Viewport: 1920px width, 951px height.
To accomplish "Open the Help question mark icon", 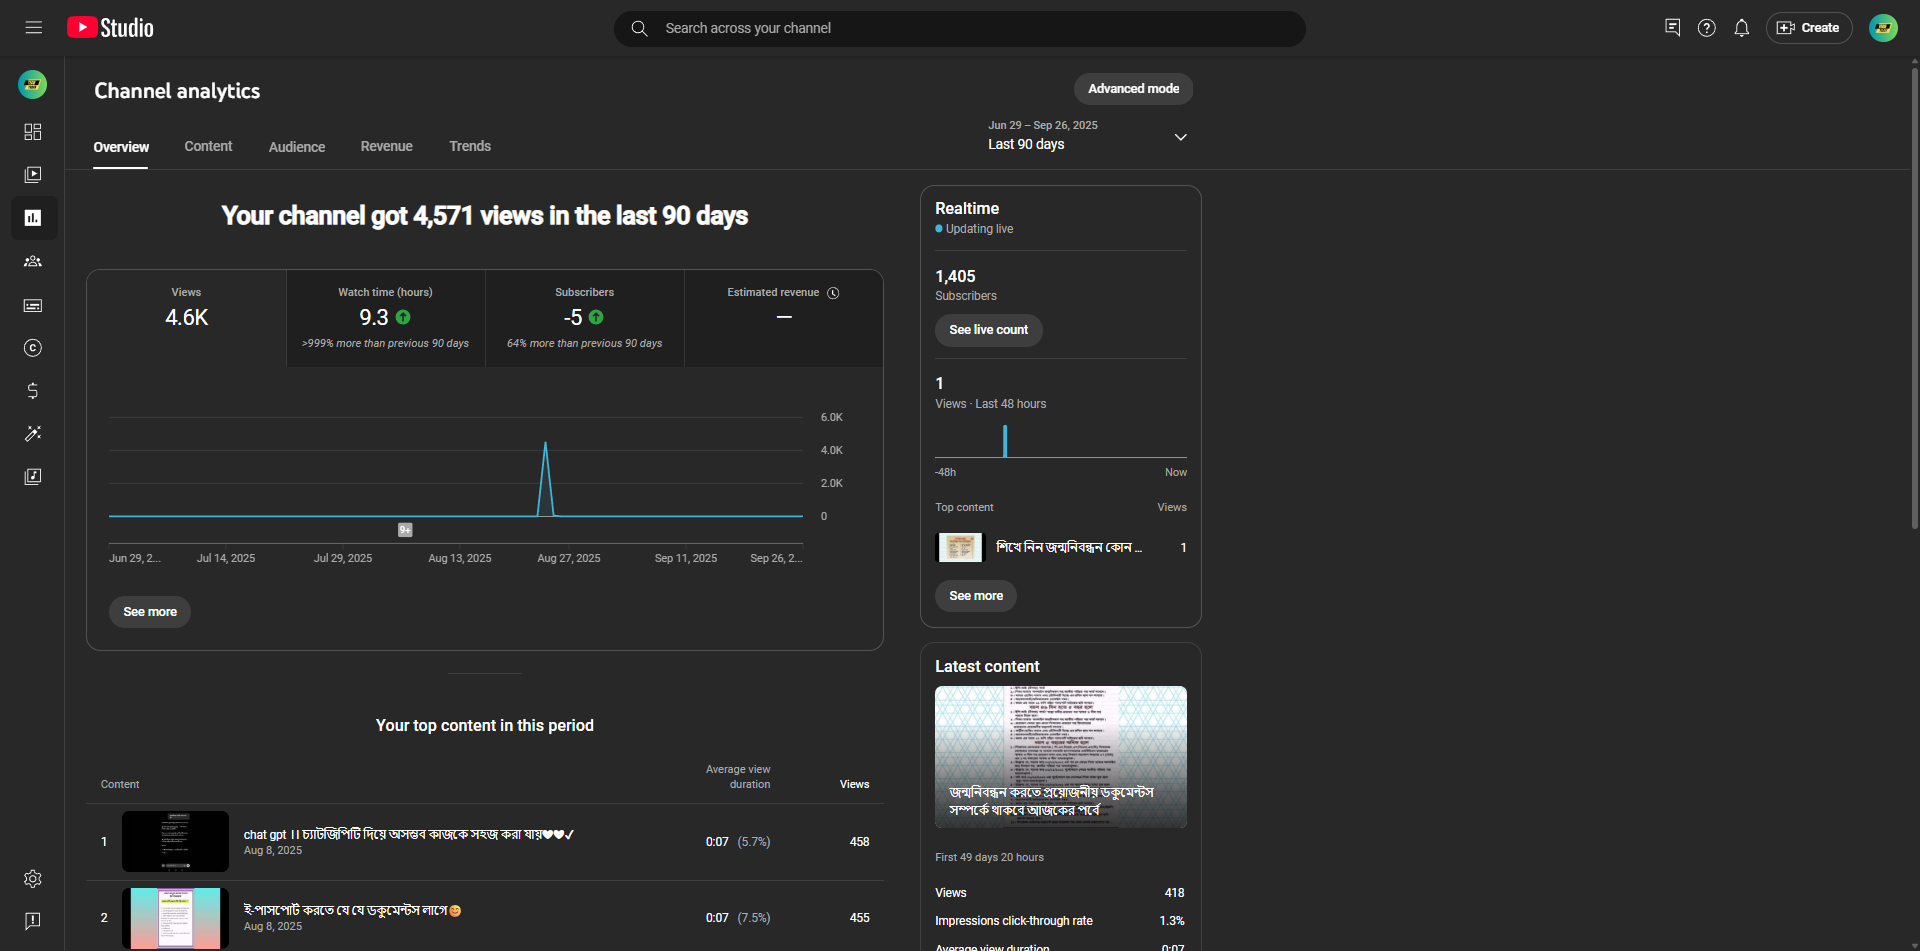I will point(1706,28).
